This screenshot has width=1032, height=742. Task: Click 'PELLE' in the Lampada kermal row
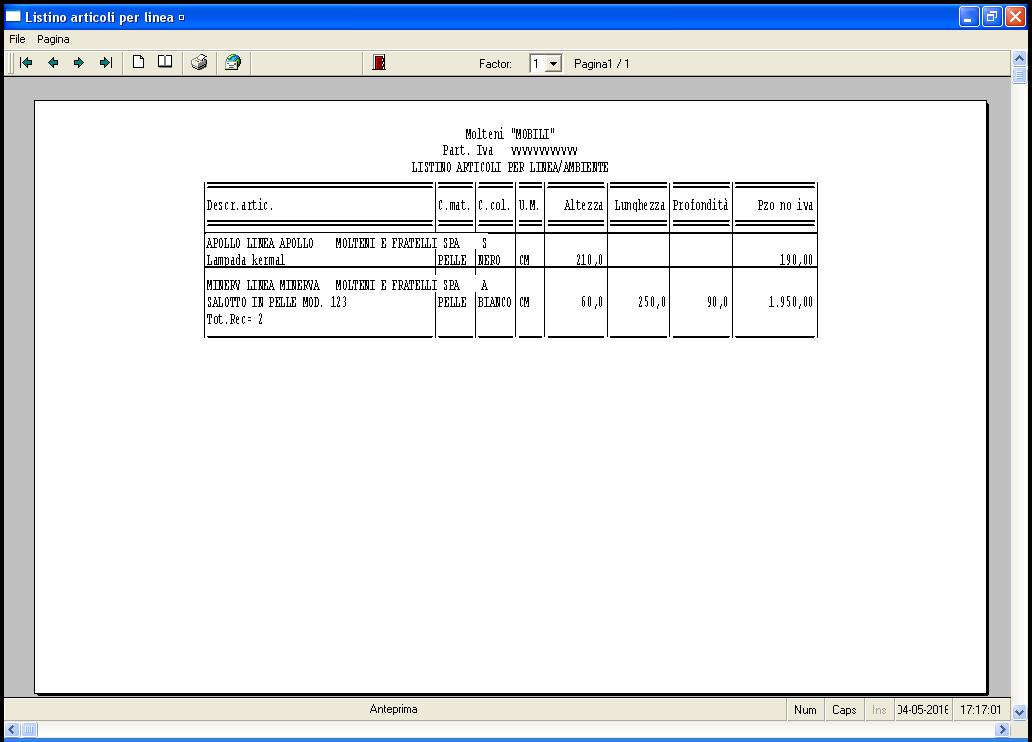(452, 260)
